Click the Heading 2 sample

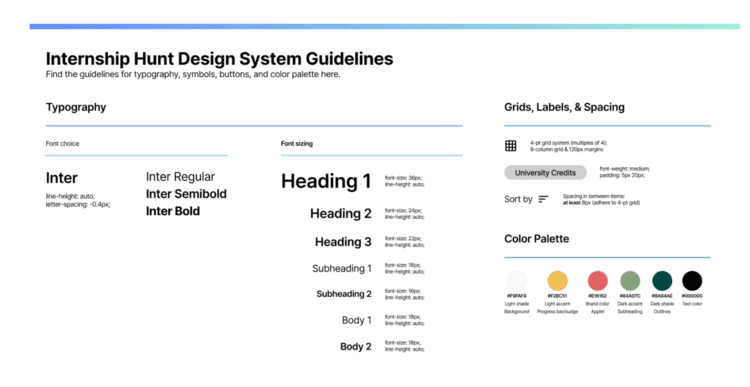341,213
